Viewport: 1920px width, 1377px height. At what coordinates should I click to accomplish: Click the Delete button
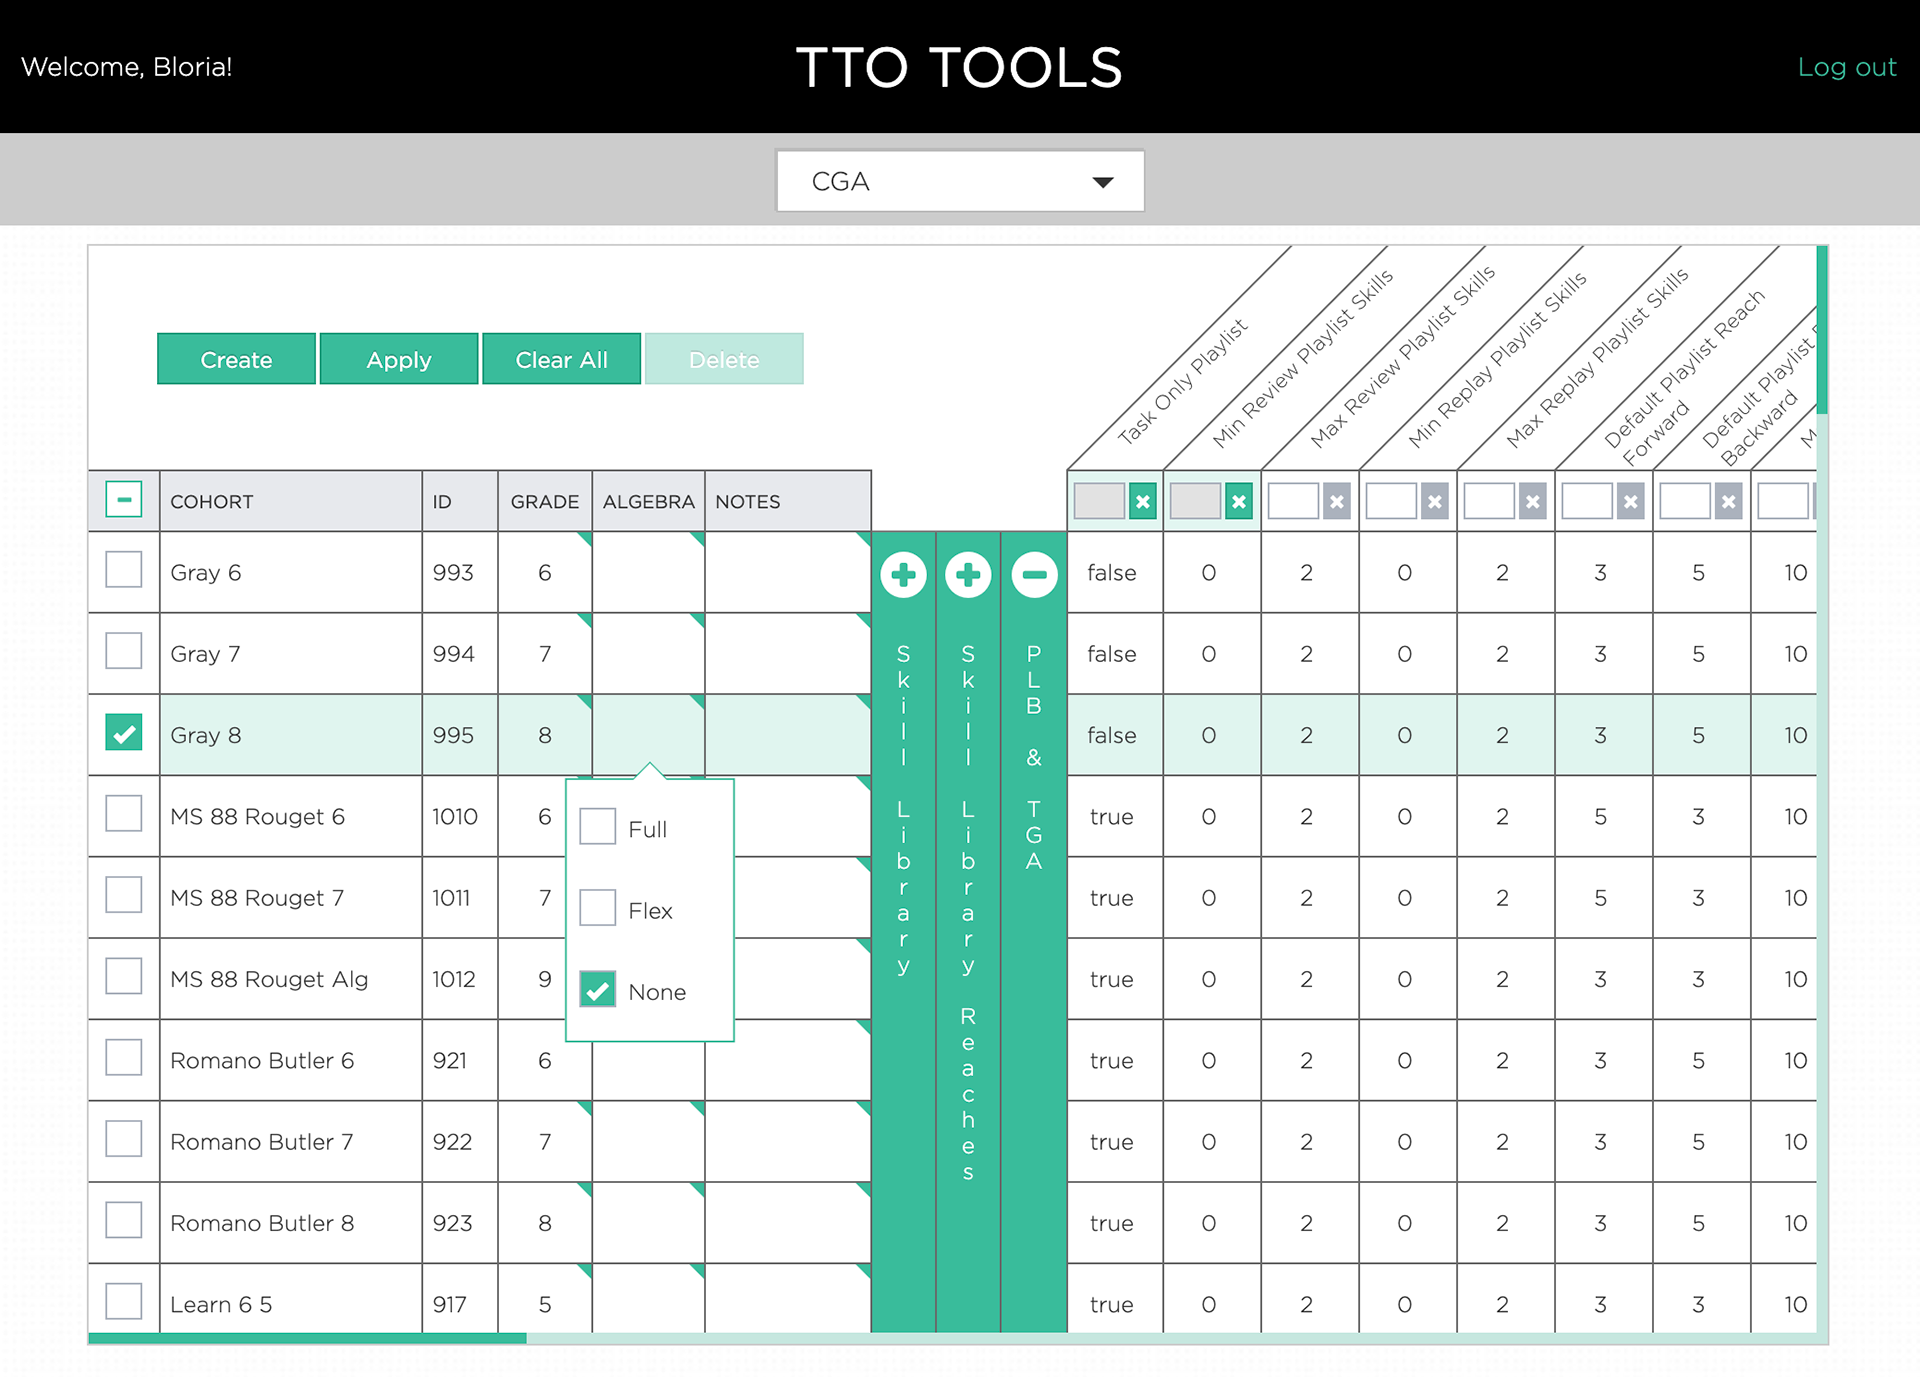point(724,359)
